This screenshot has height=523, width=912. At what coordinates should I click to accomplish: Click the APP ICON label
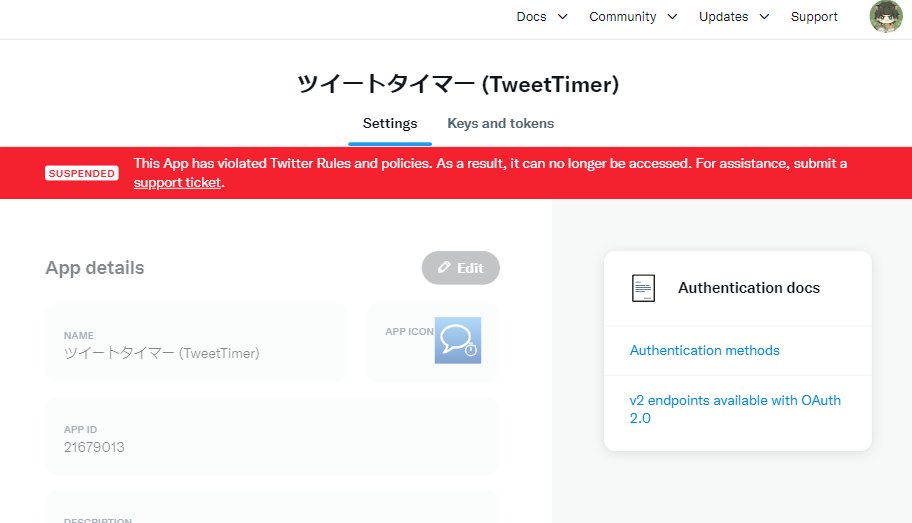[x=409, y=332]
